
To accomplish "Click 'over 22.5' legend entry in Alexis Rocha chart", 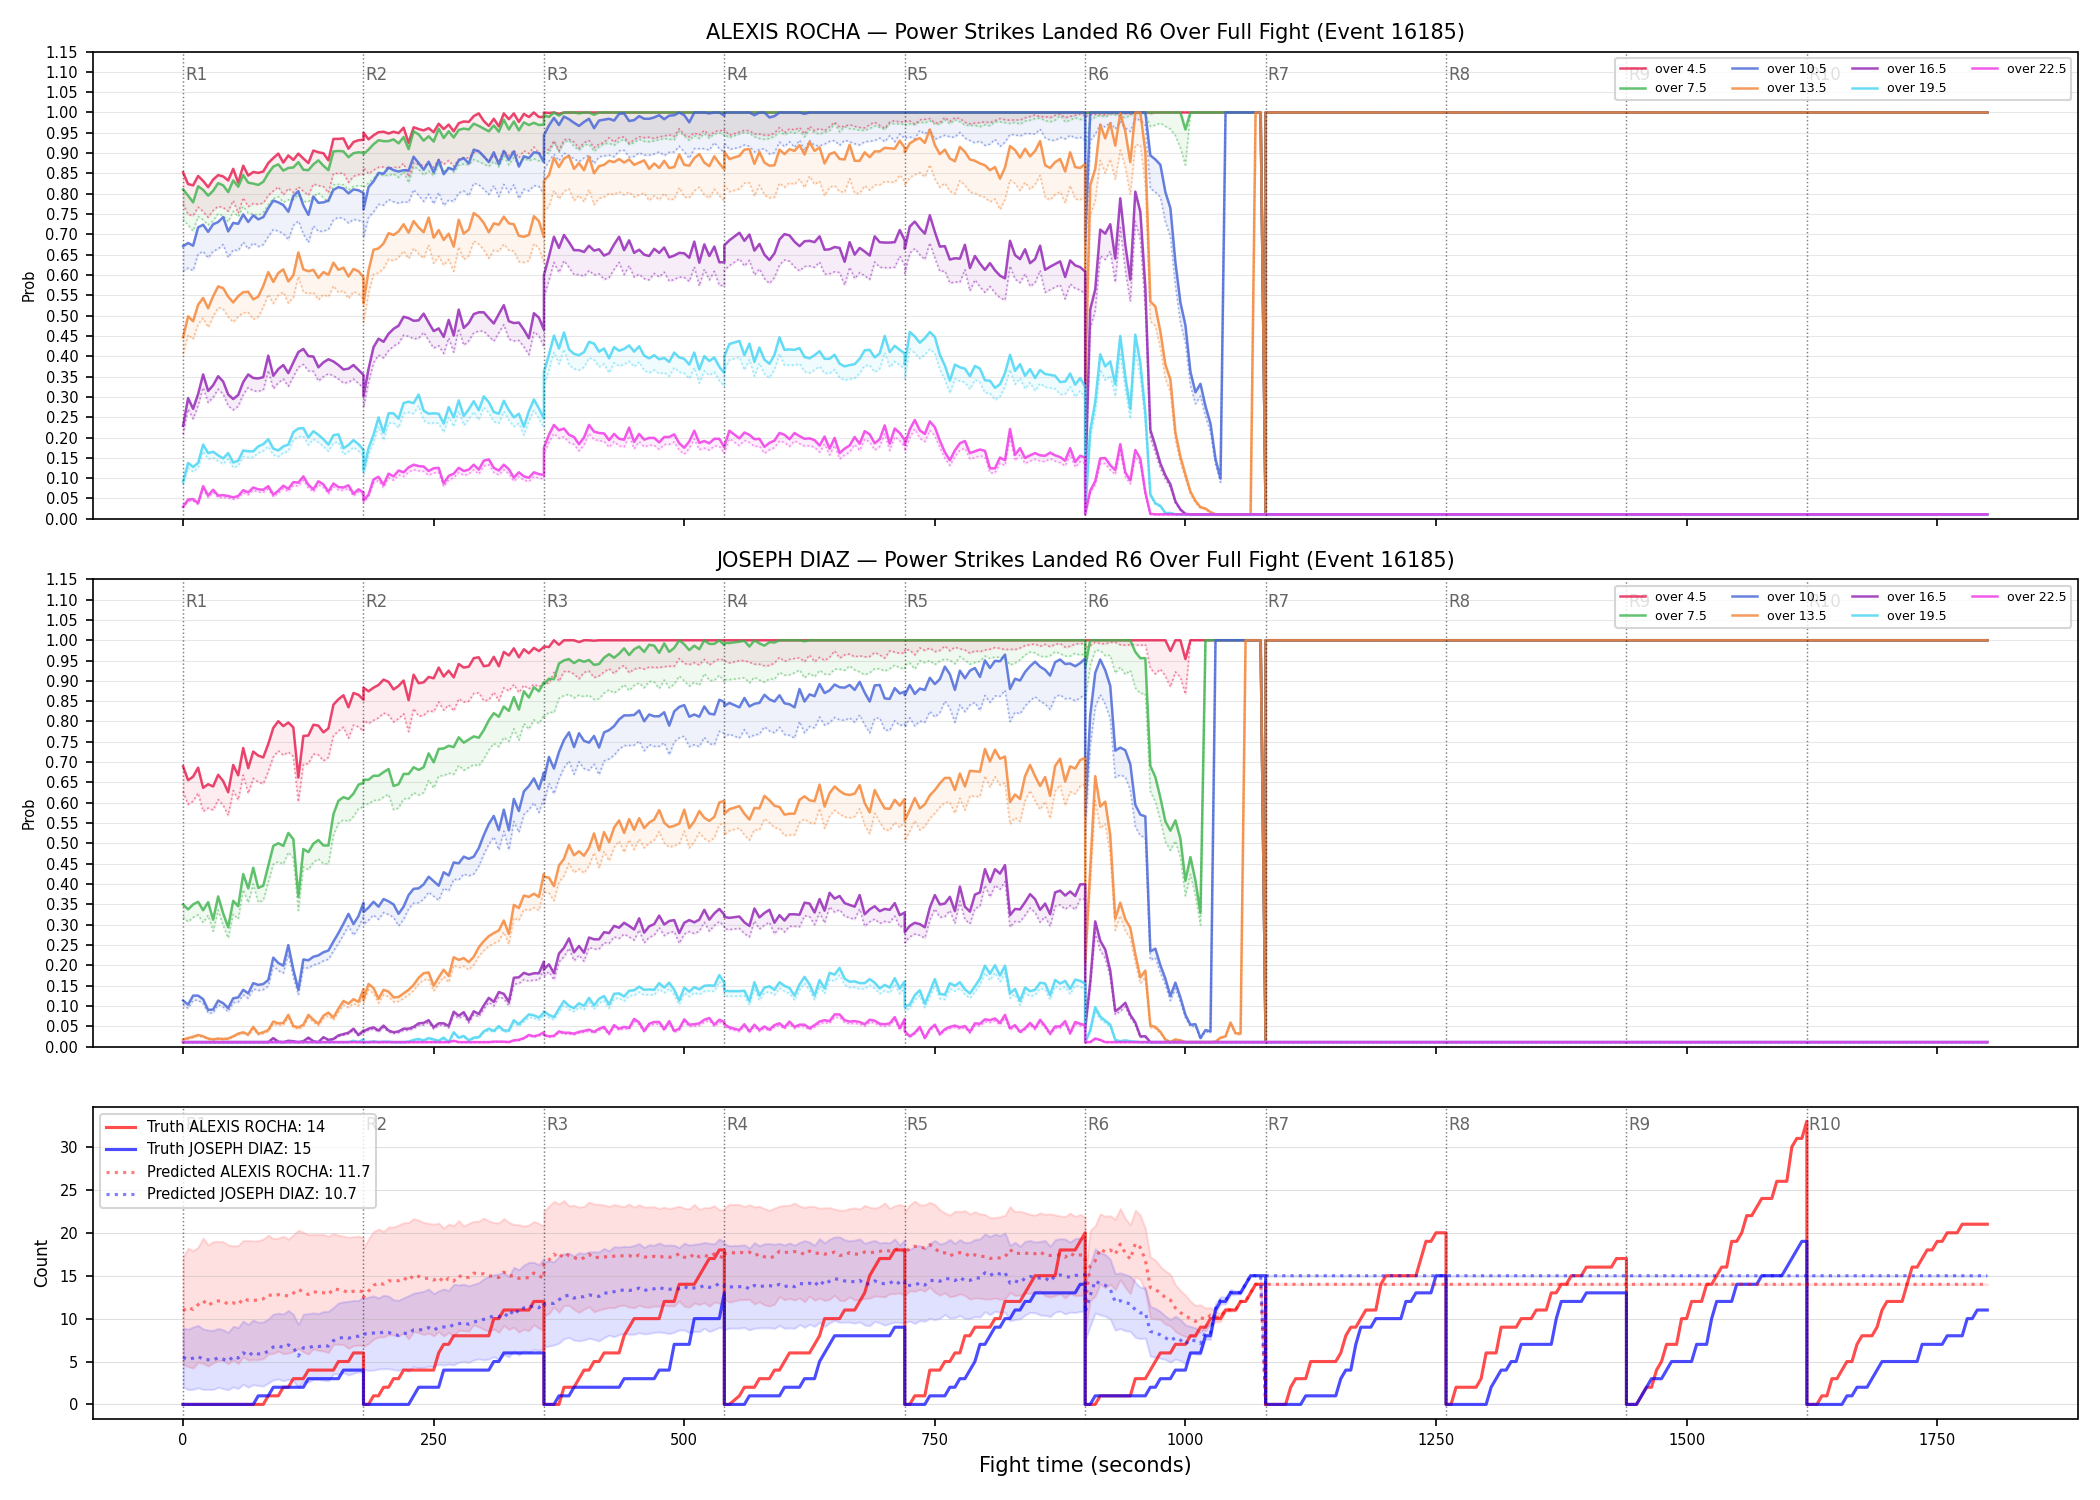I will pos(2019,69).
